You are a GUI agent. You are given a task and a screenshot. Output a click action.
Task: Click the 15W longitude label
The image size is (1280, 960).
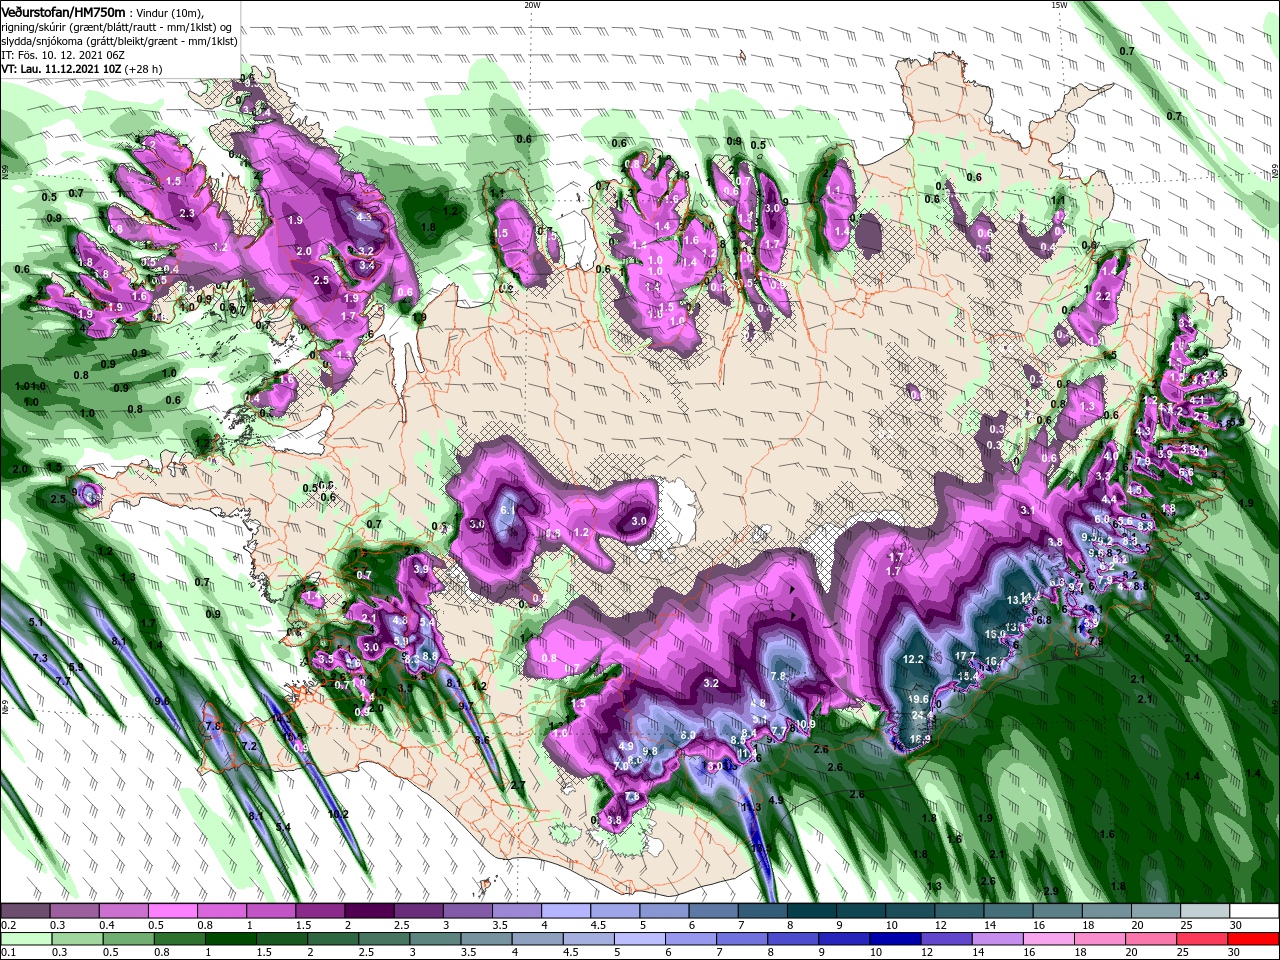pyautogui.click(x=1059, y=5)
